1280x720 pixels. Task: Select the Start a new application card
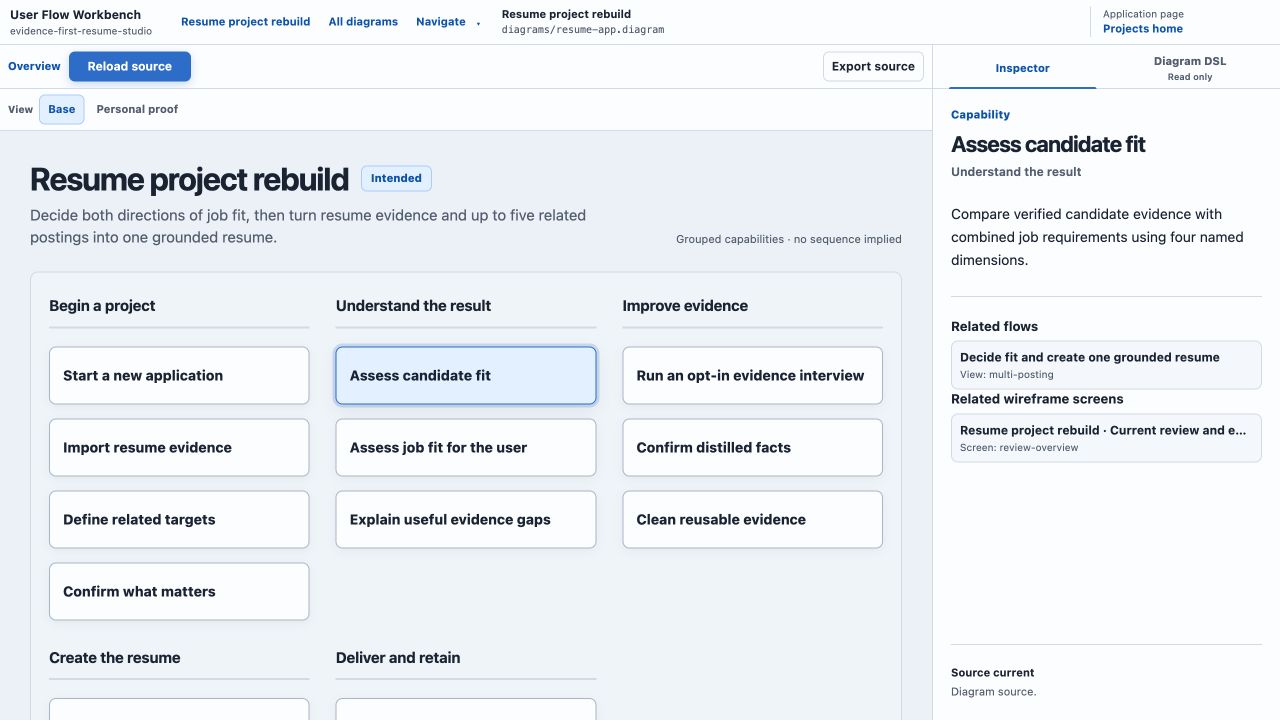click(179, 376)
